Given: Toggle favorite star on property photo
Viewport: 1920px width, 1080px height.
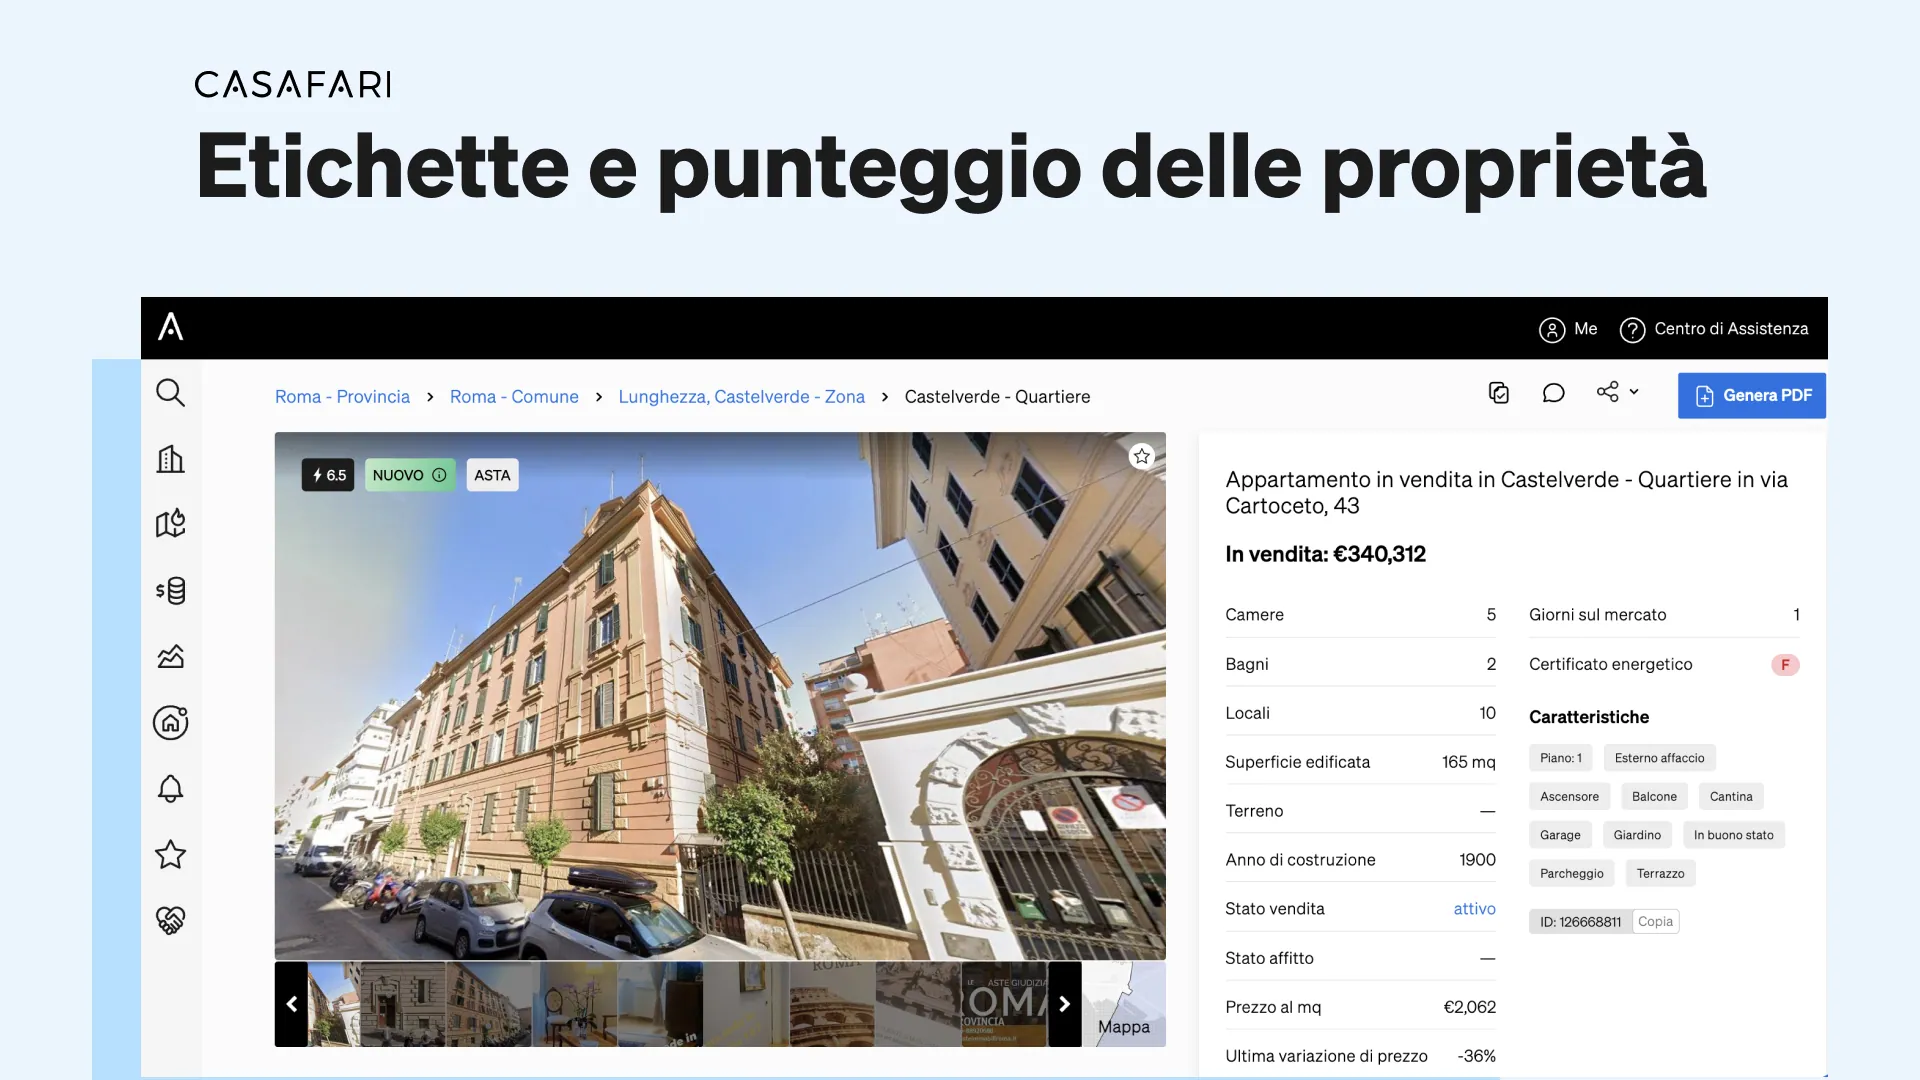Looking at the screenshot, I should coord(1141,456).
